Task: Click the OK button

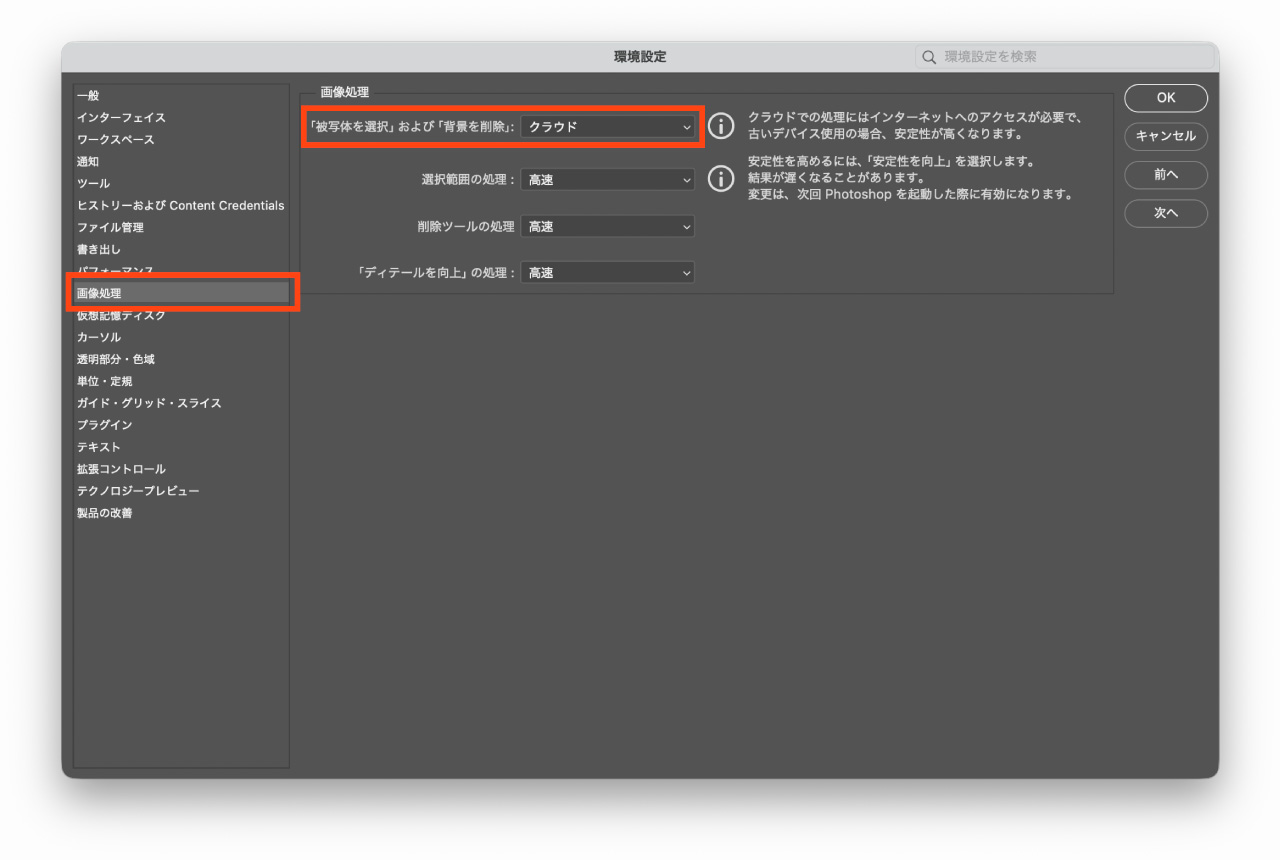Action: [x=1166, y=98]
